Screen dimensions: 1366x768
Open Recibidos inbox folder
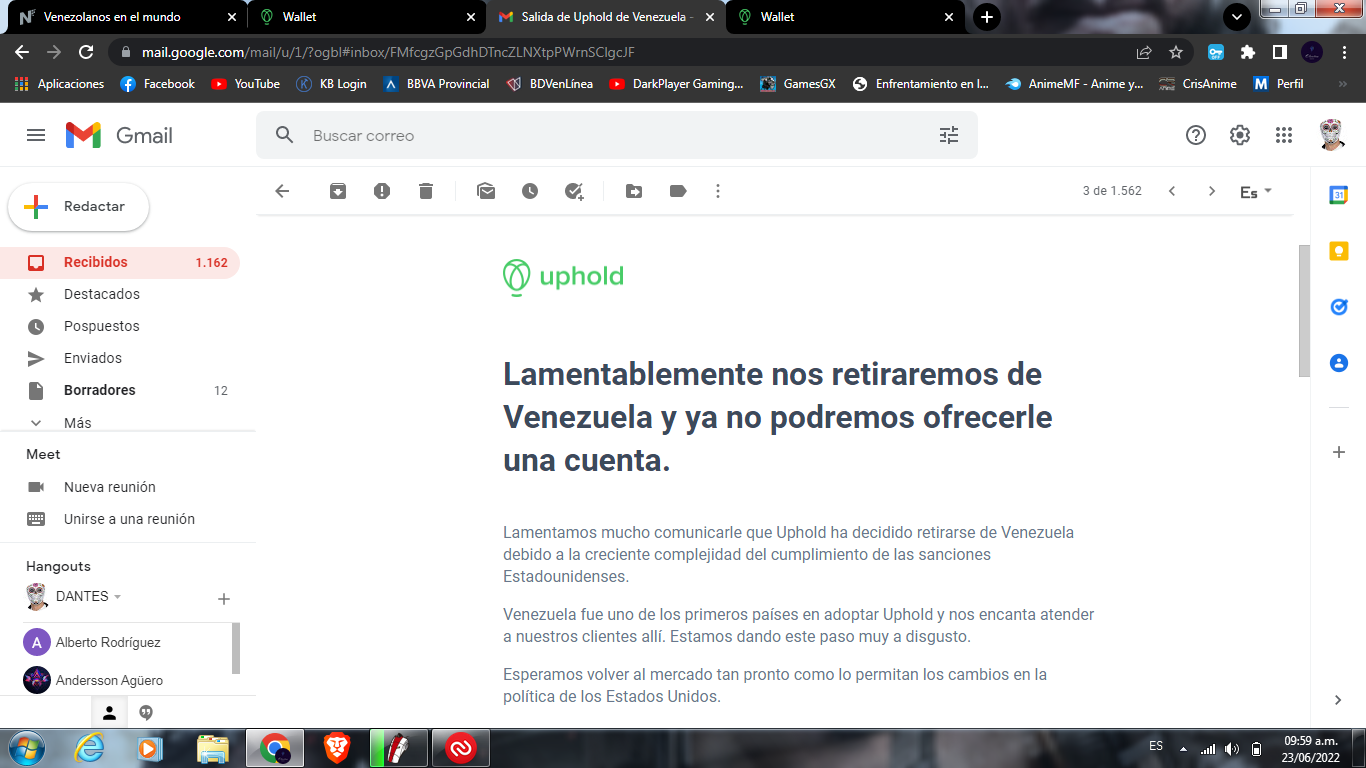[120, 262]
